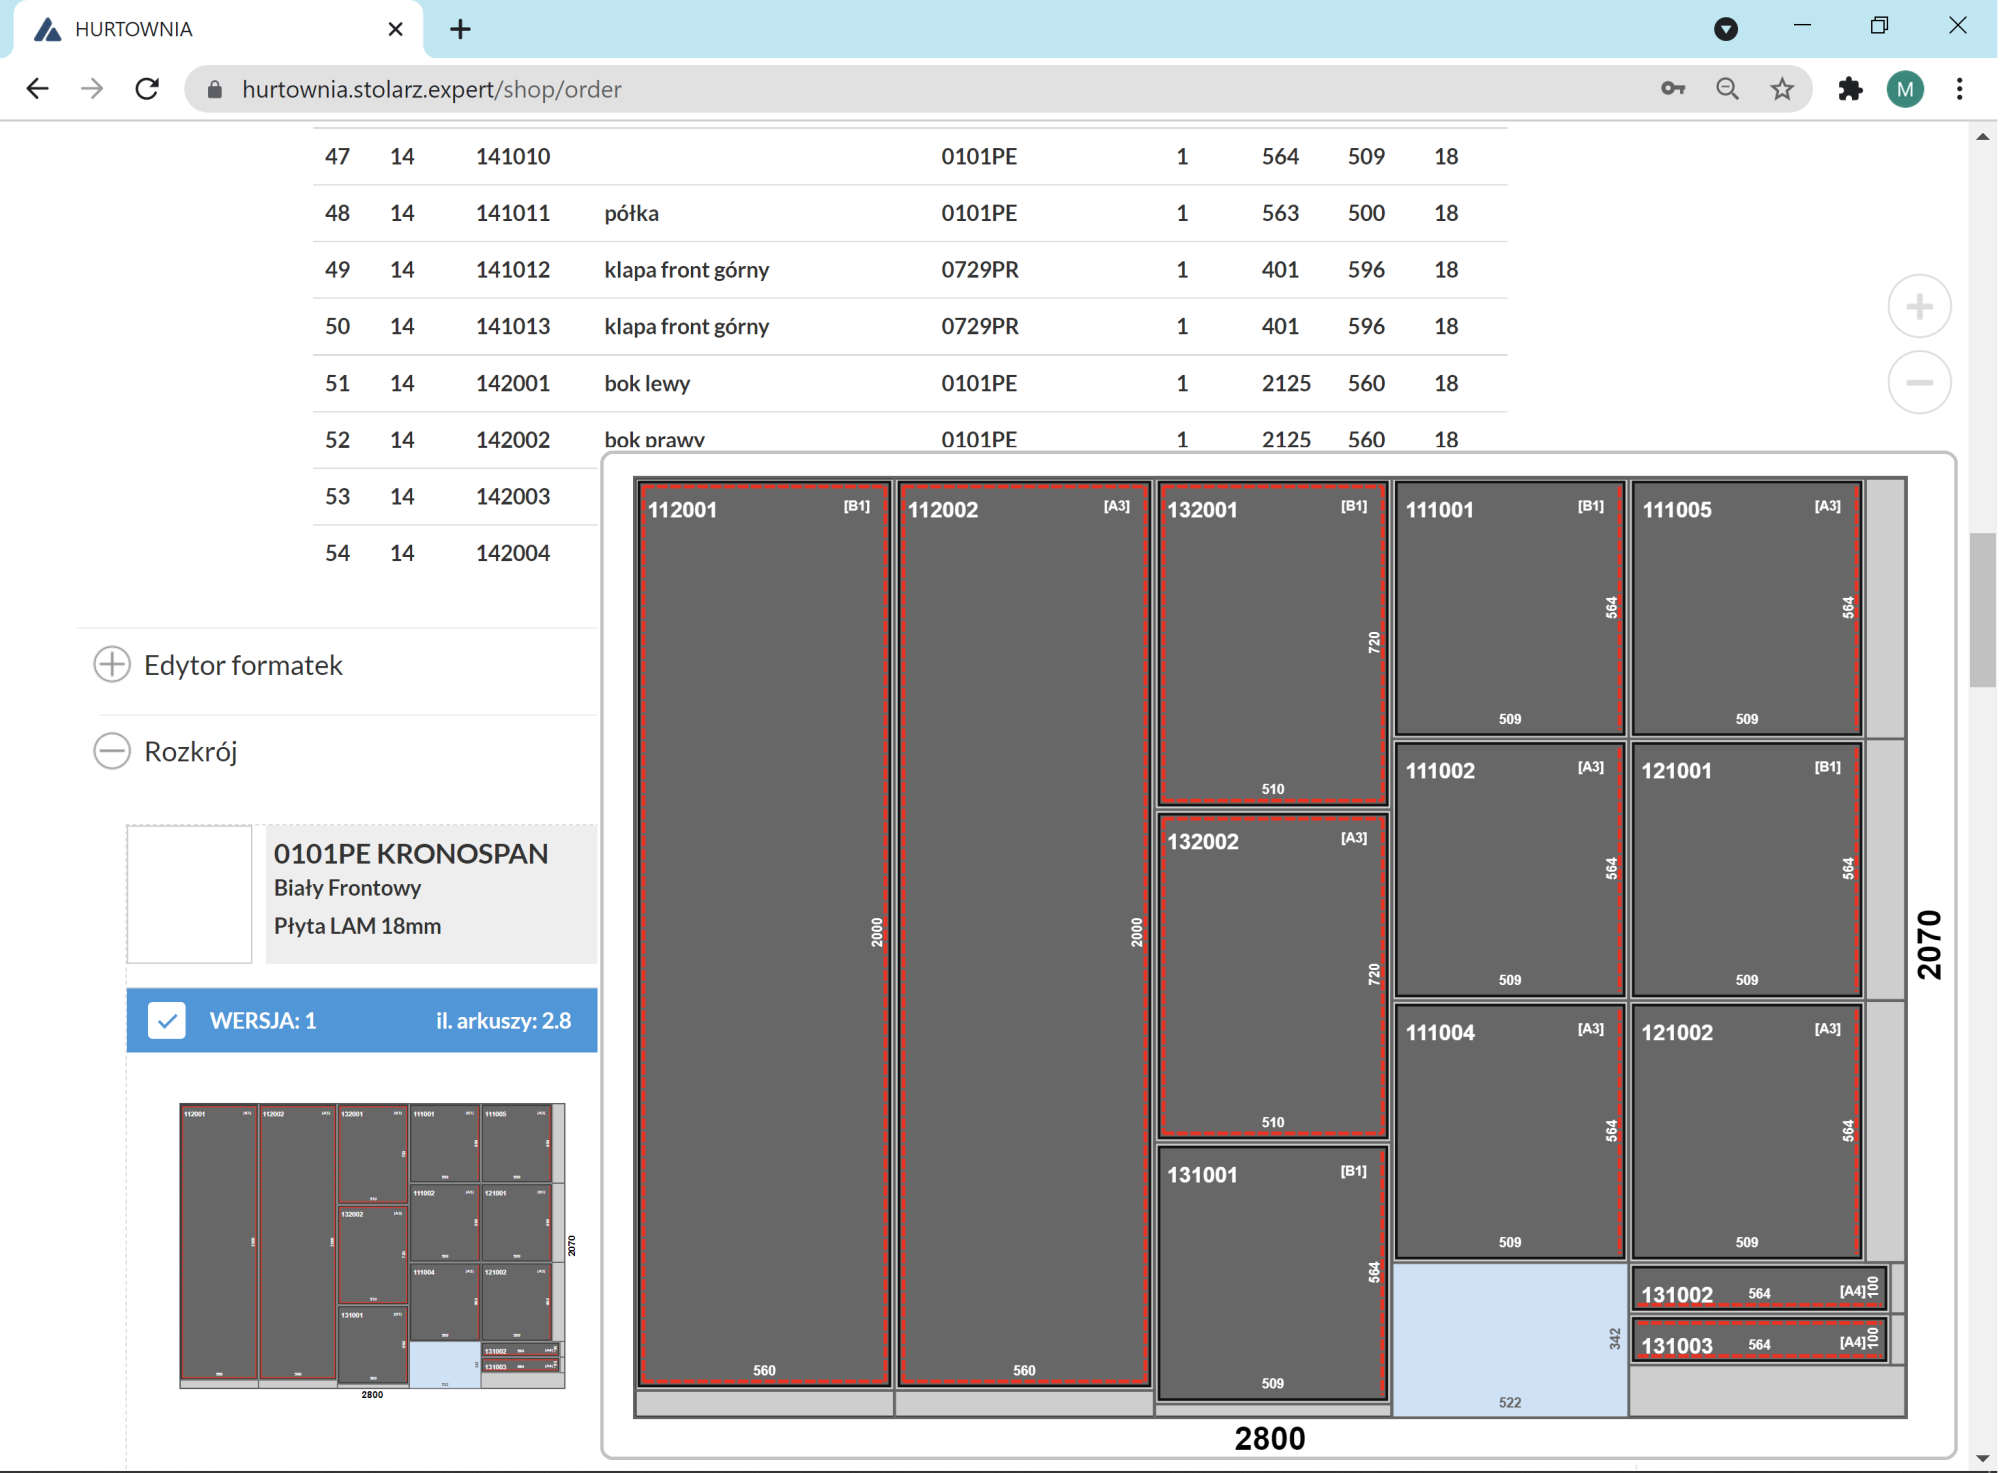Click the white 0101PE material swatch

click(x=190, y=893)
